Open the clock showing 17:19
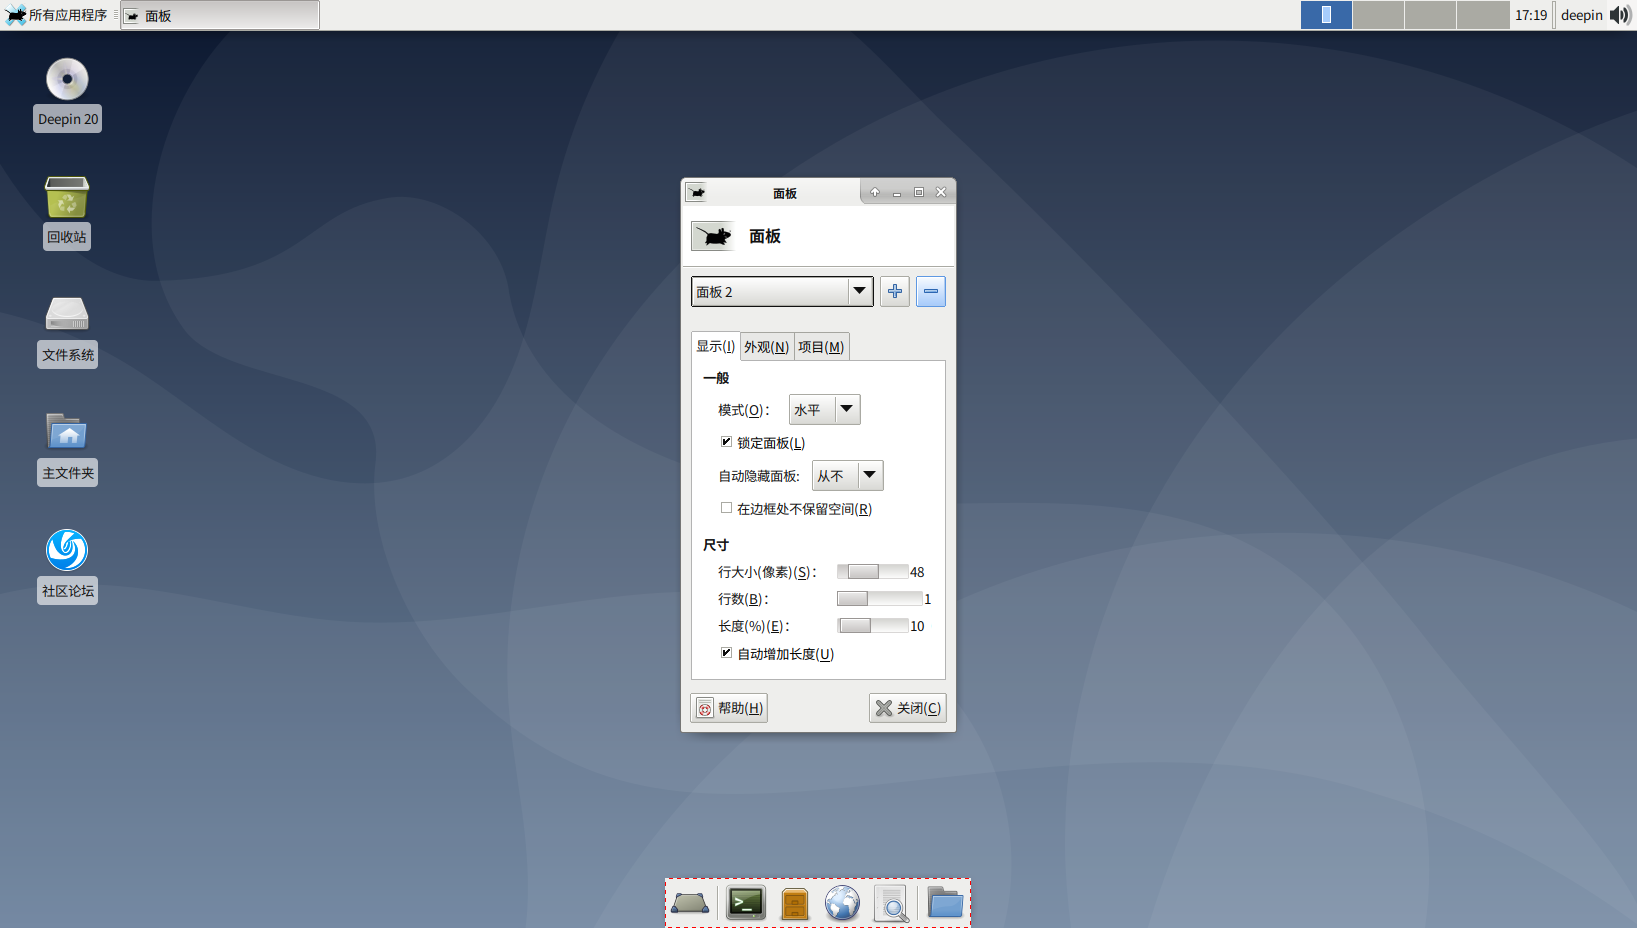 point(1530,15)
